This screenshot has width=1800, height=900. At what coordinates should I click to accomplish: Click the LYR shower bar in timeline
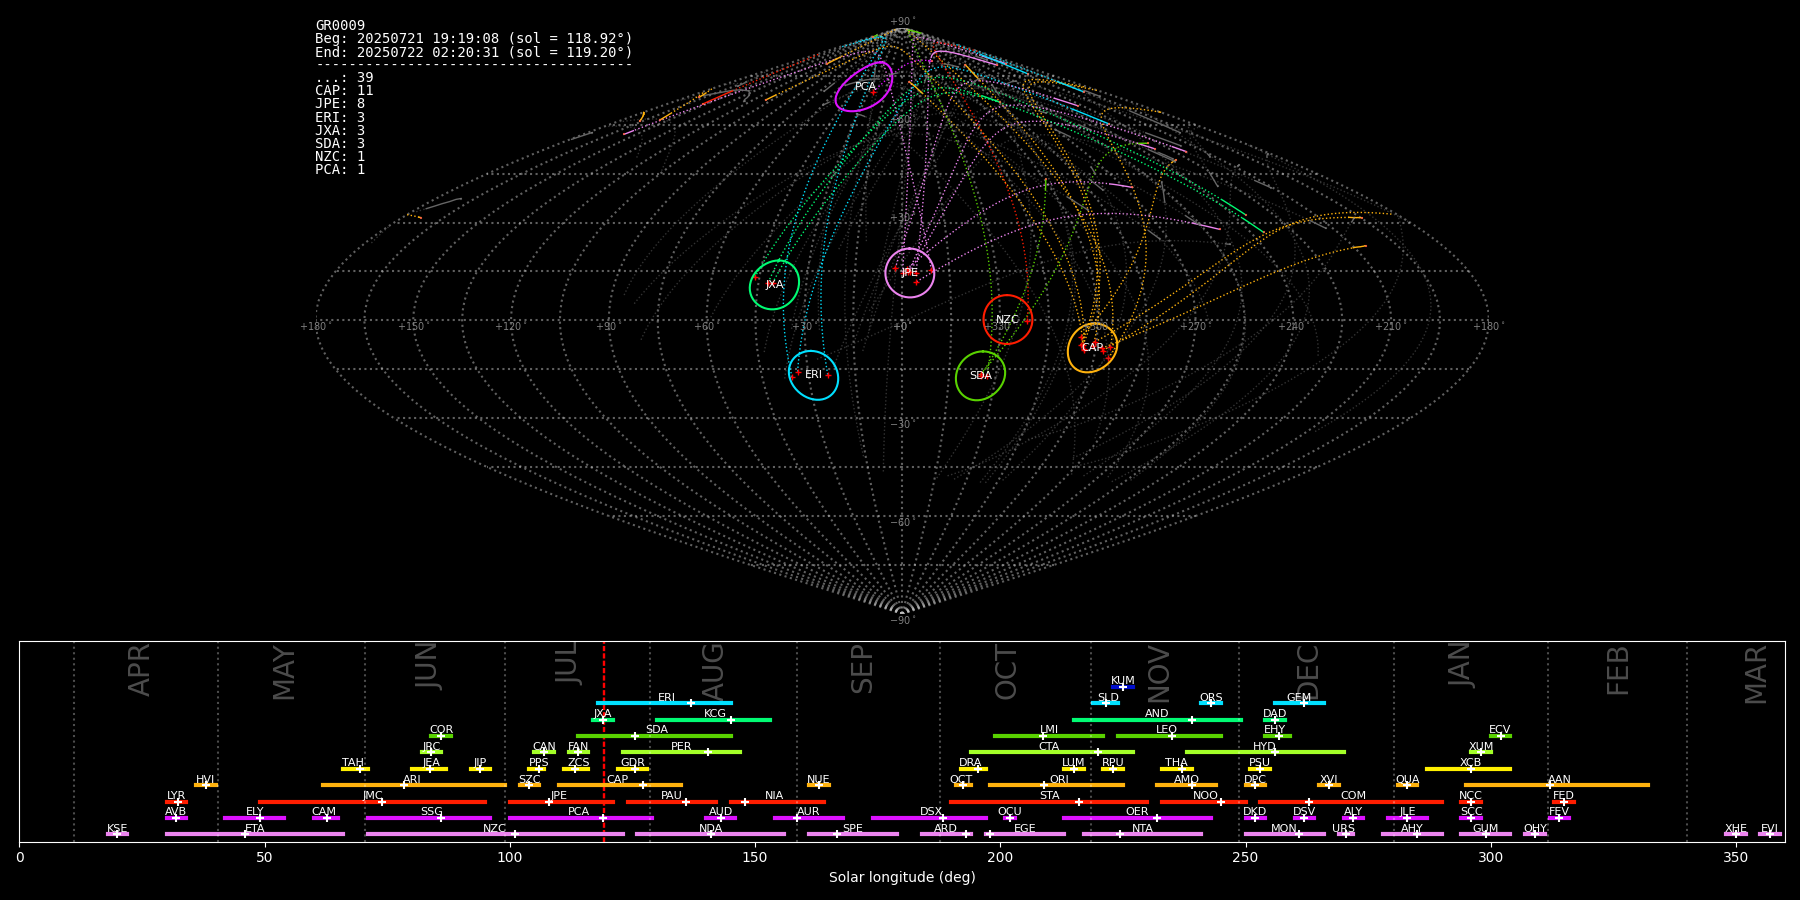176,802
